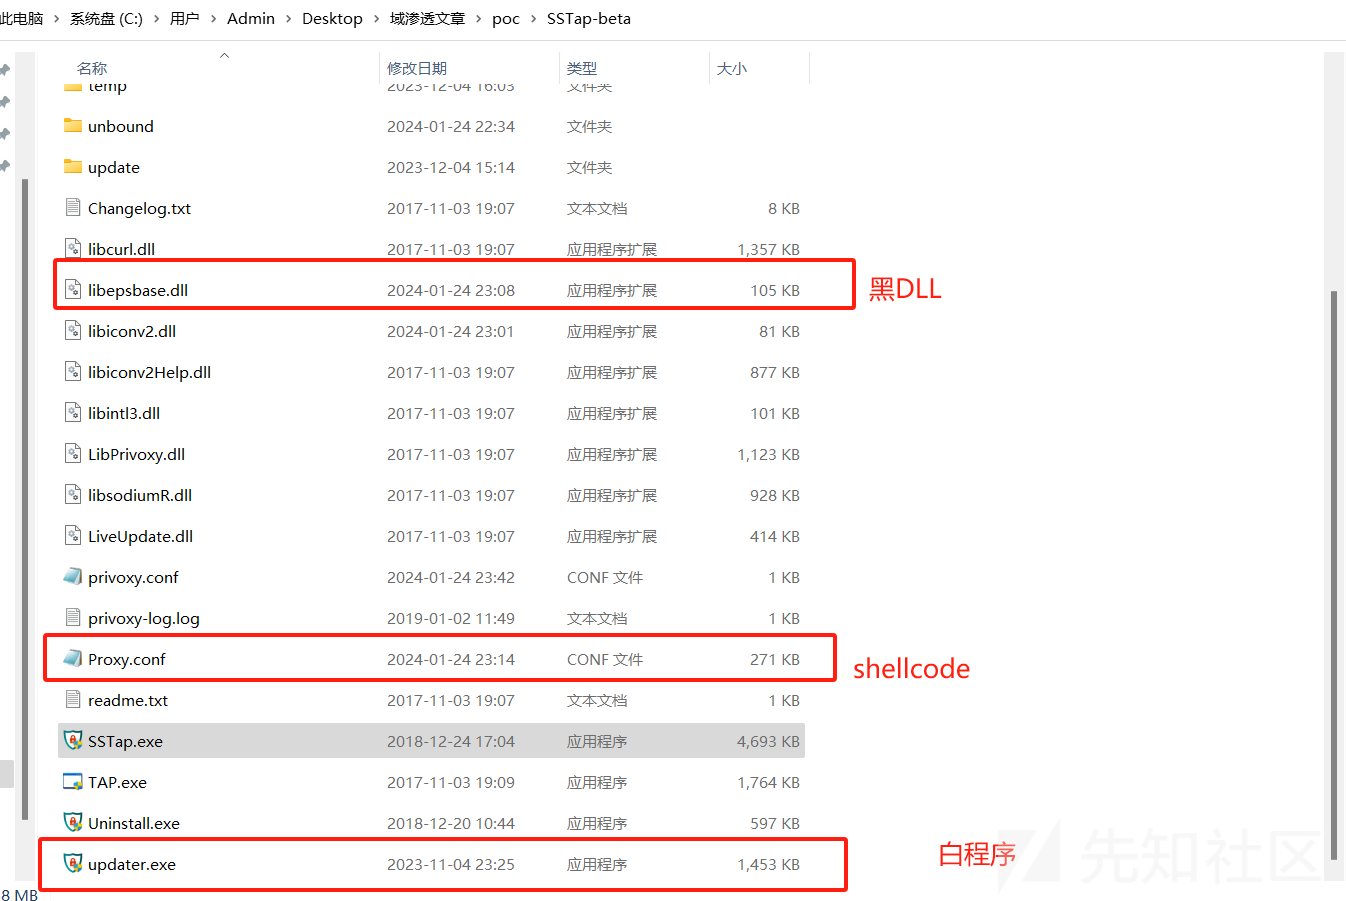Select the readme.txt file name
The width and height of the screenshot is (1346, 901).
point(128,700)
